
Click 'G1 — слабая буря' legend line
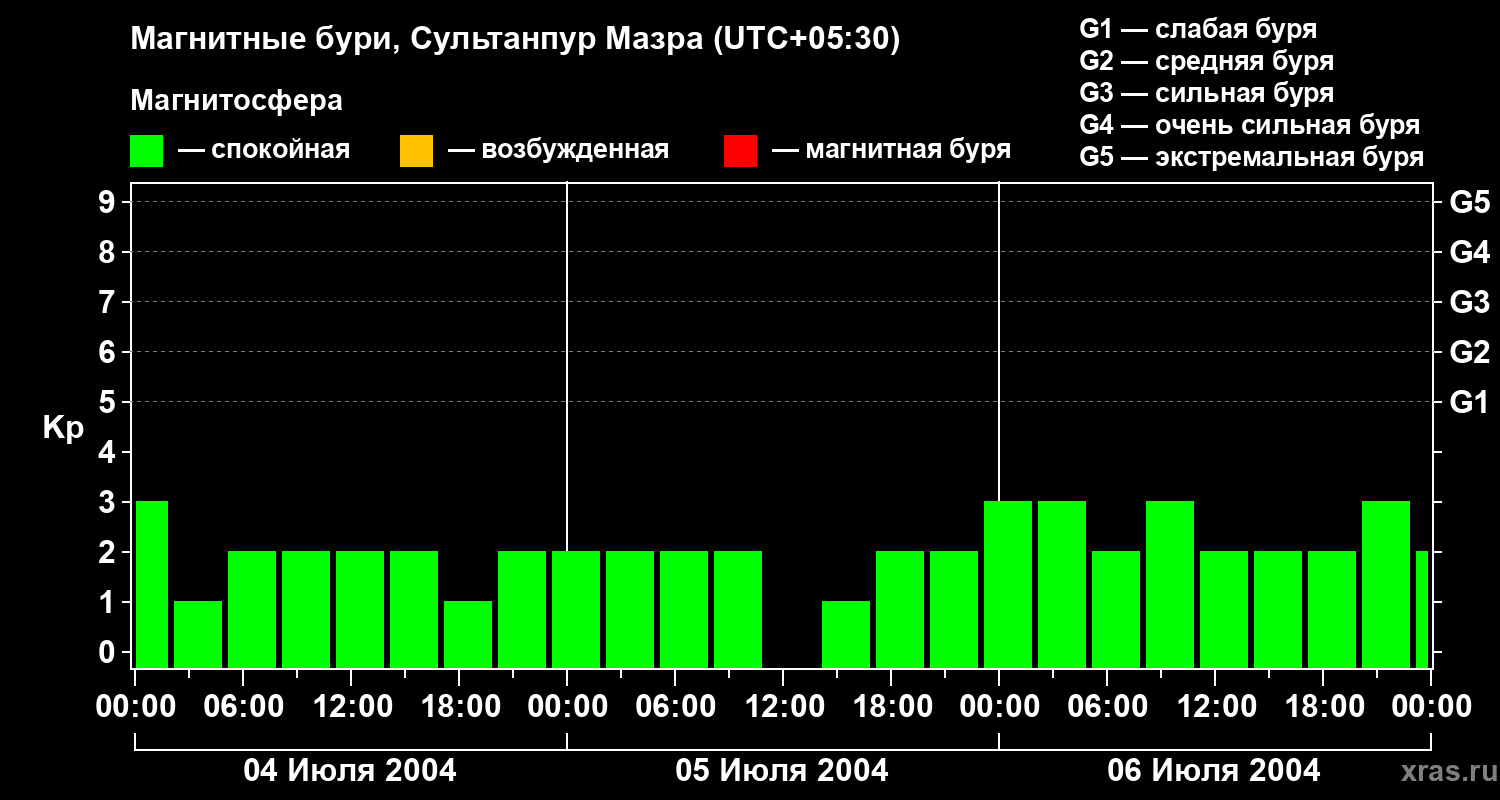click(x=1198, y=29)
